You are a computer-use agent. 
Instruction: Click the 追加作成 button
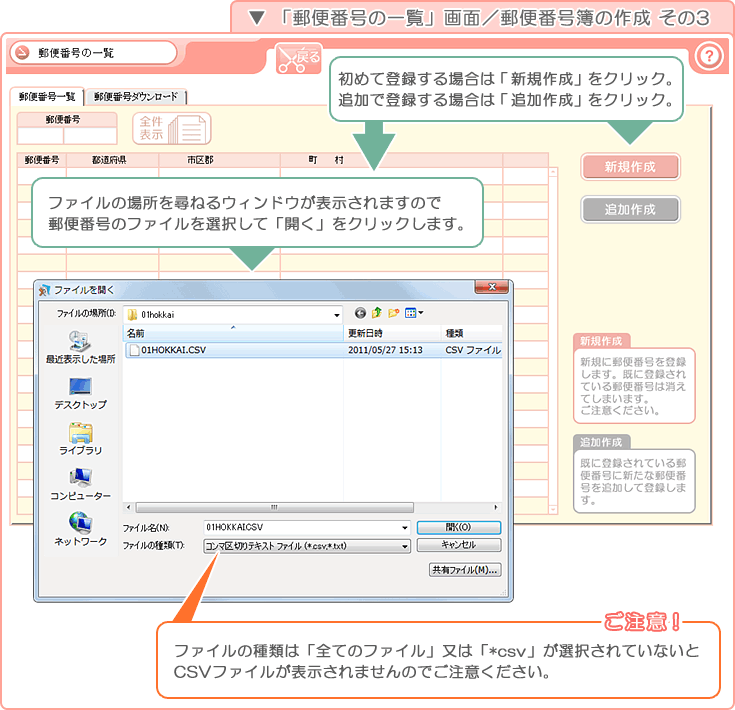tap(630, 210)
